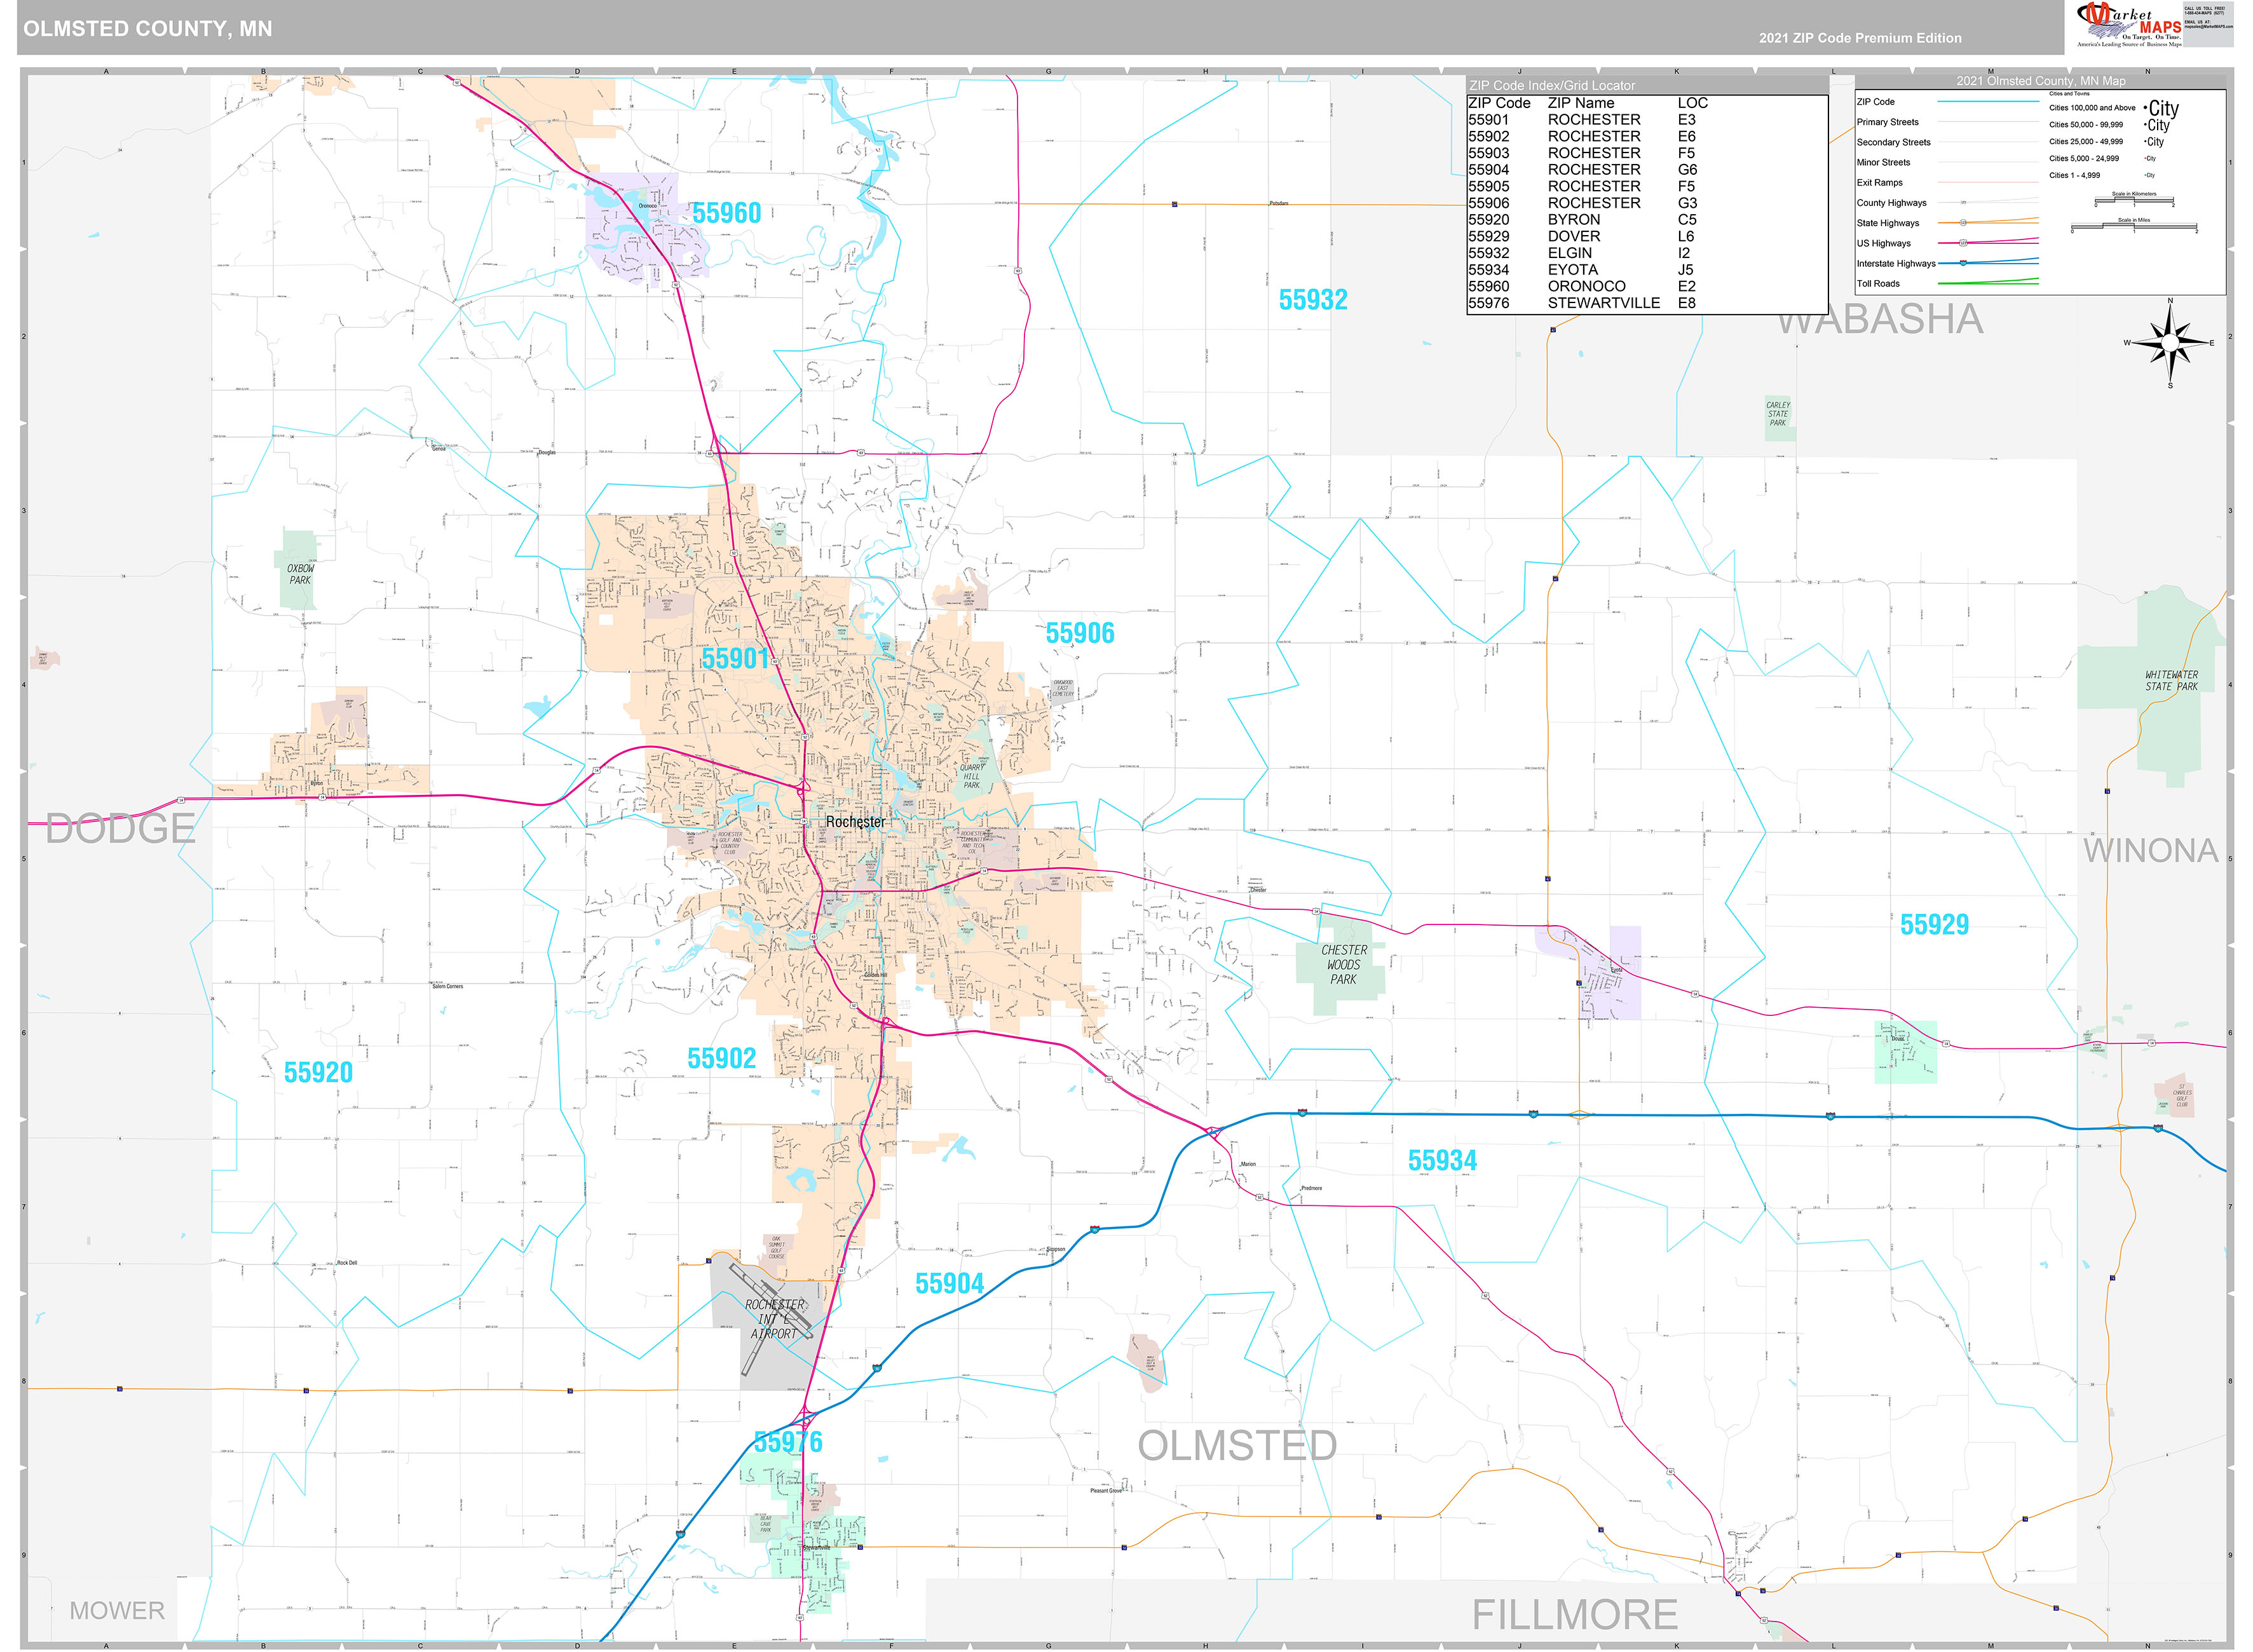Click 'Cities 100,000 and Above' legend entry
Screen dimensions: 2253x1652
point(2092,108)
